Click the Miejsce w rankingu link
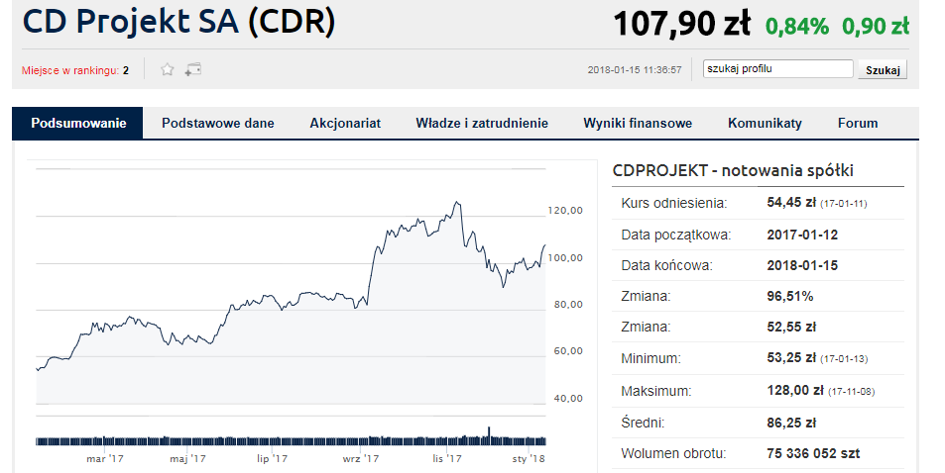 coord(70,70)
